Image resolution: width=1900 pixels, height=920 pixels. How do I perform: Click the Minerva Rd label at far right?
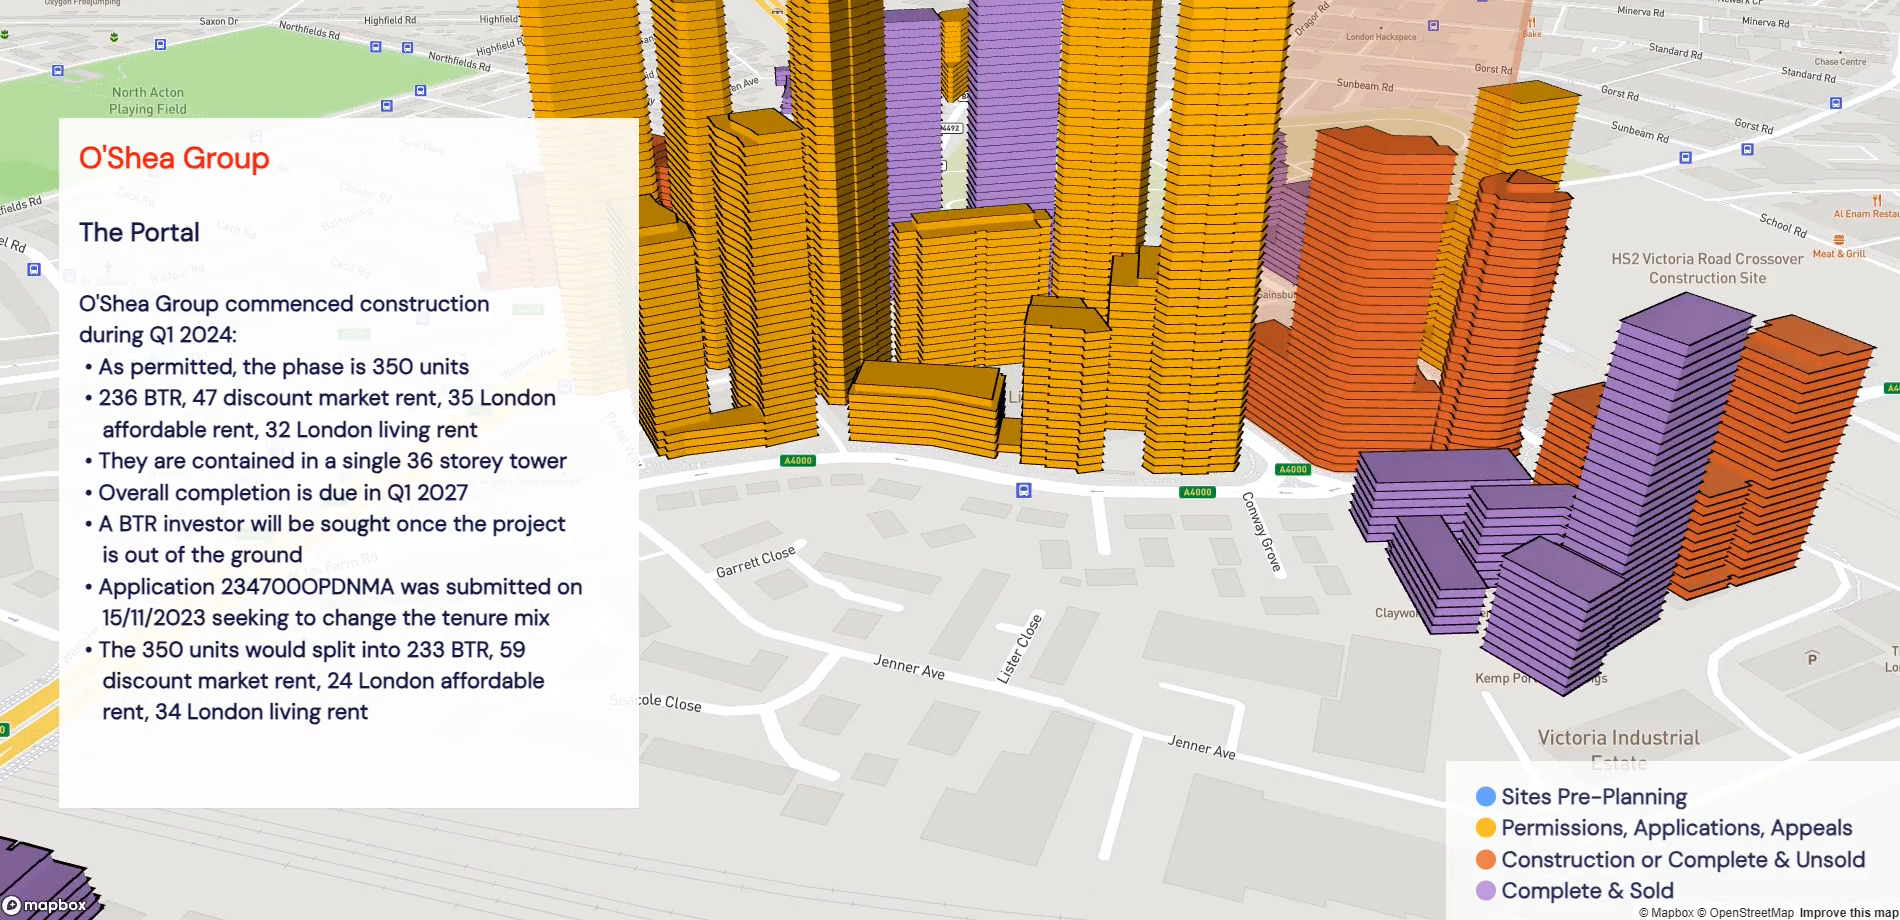1765,22
